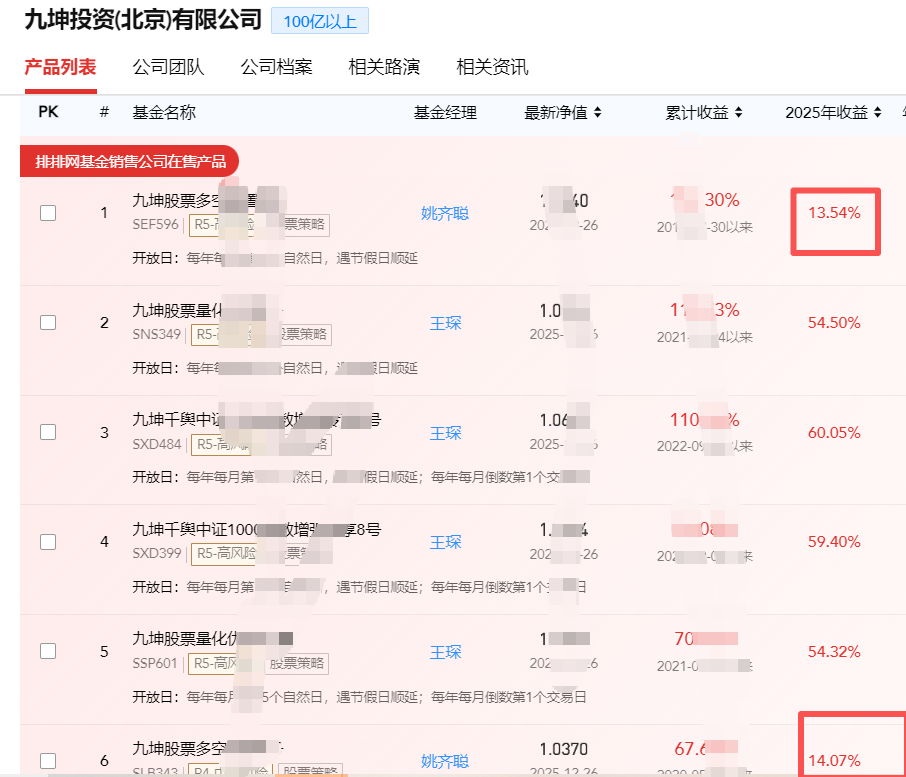The height and width of the screenshot is (777, 906).
Task: Click the R5 risk tag beside SNS349
Action: (210, 334)
